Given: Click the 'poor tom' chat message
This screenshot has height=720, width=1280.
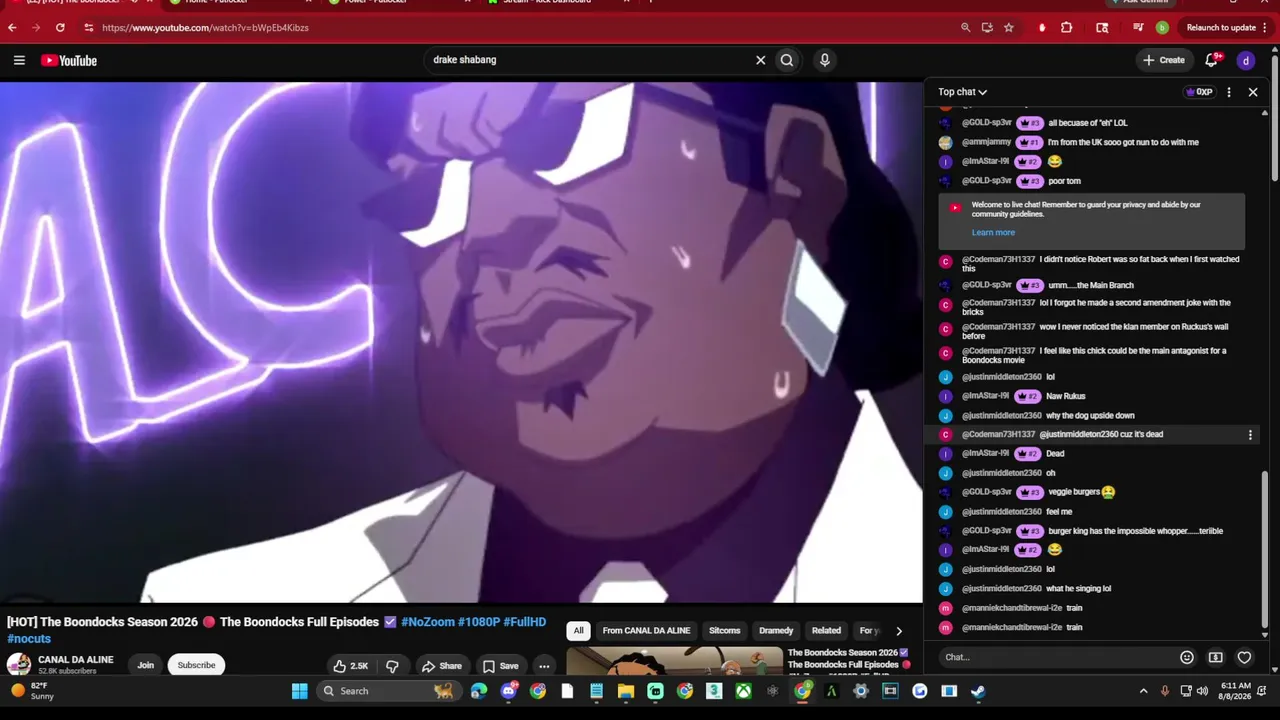Looking at the screenshot, I should pos(1064,181).
